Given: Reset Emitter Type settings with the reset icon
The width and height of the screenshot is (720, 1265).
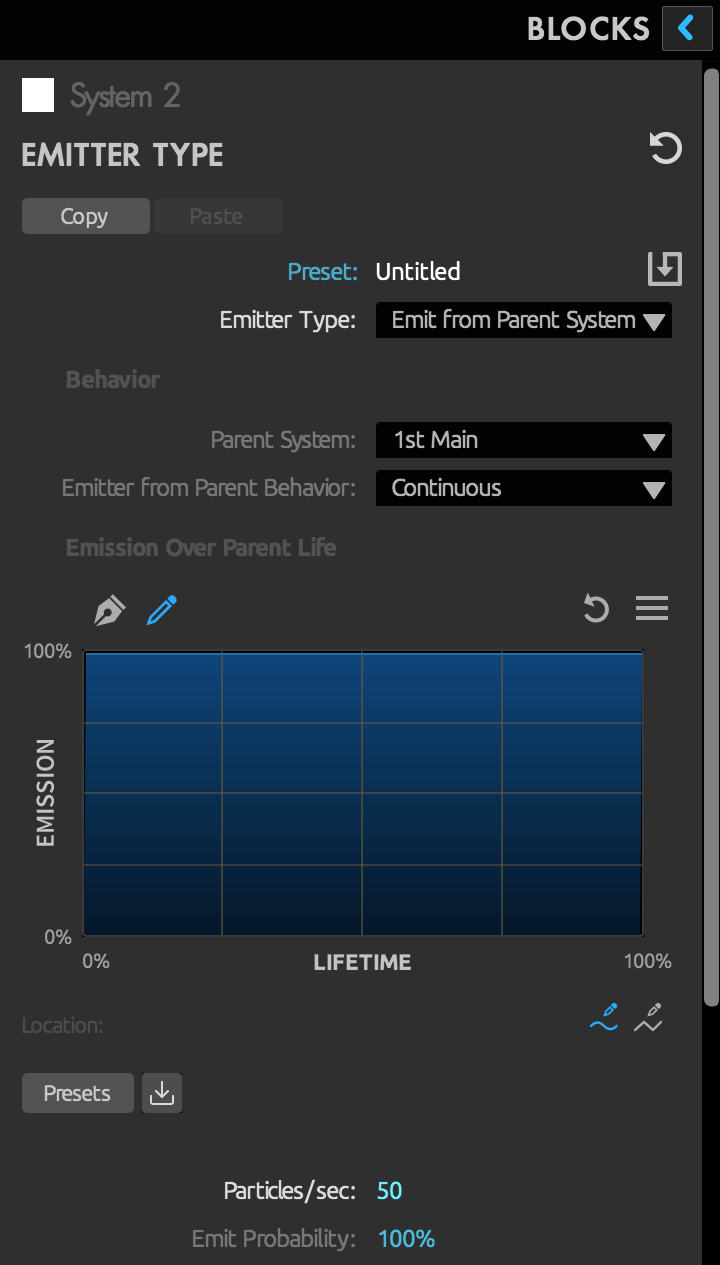Looking at the screenshot, I should coord(665,149).
